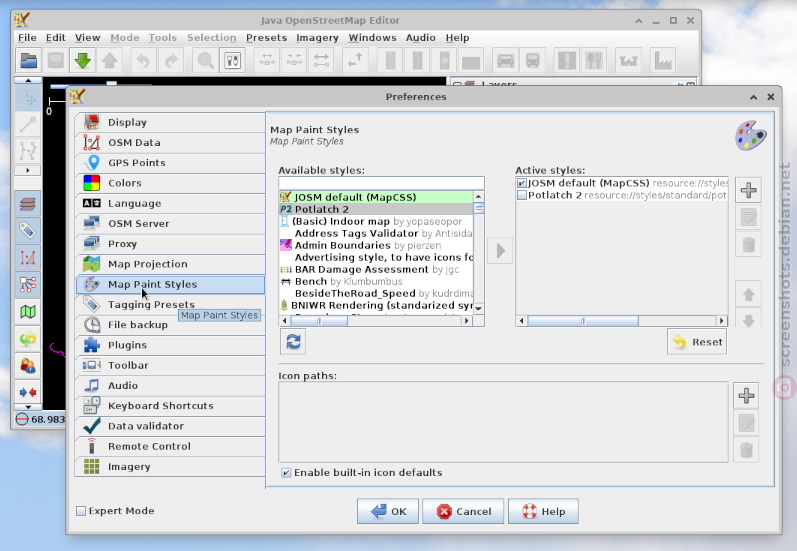Open the File menu
This screenshot has height=551, width=797.
(27, 38)
